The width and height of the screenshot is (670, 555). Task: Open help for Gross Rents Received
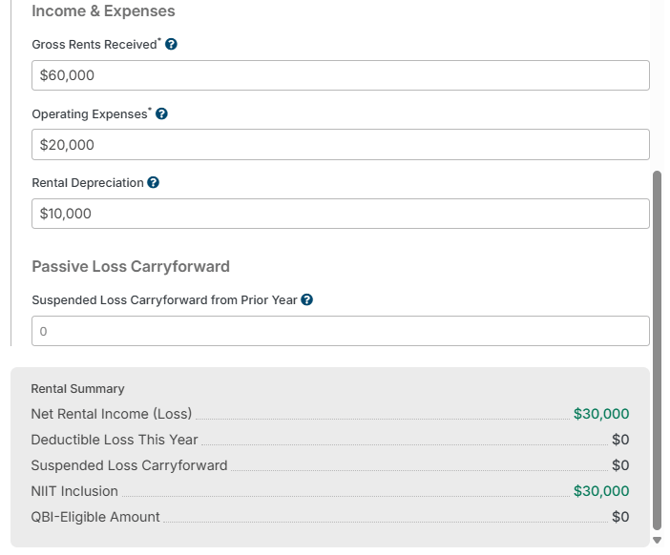[171, 44]
